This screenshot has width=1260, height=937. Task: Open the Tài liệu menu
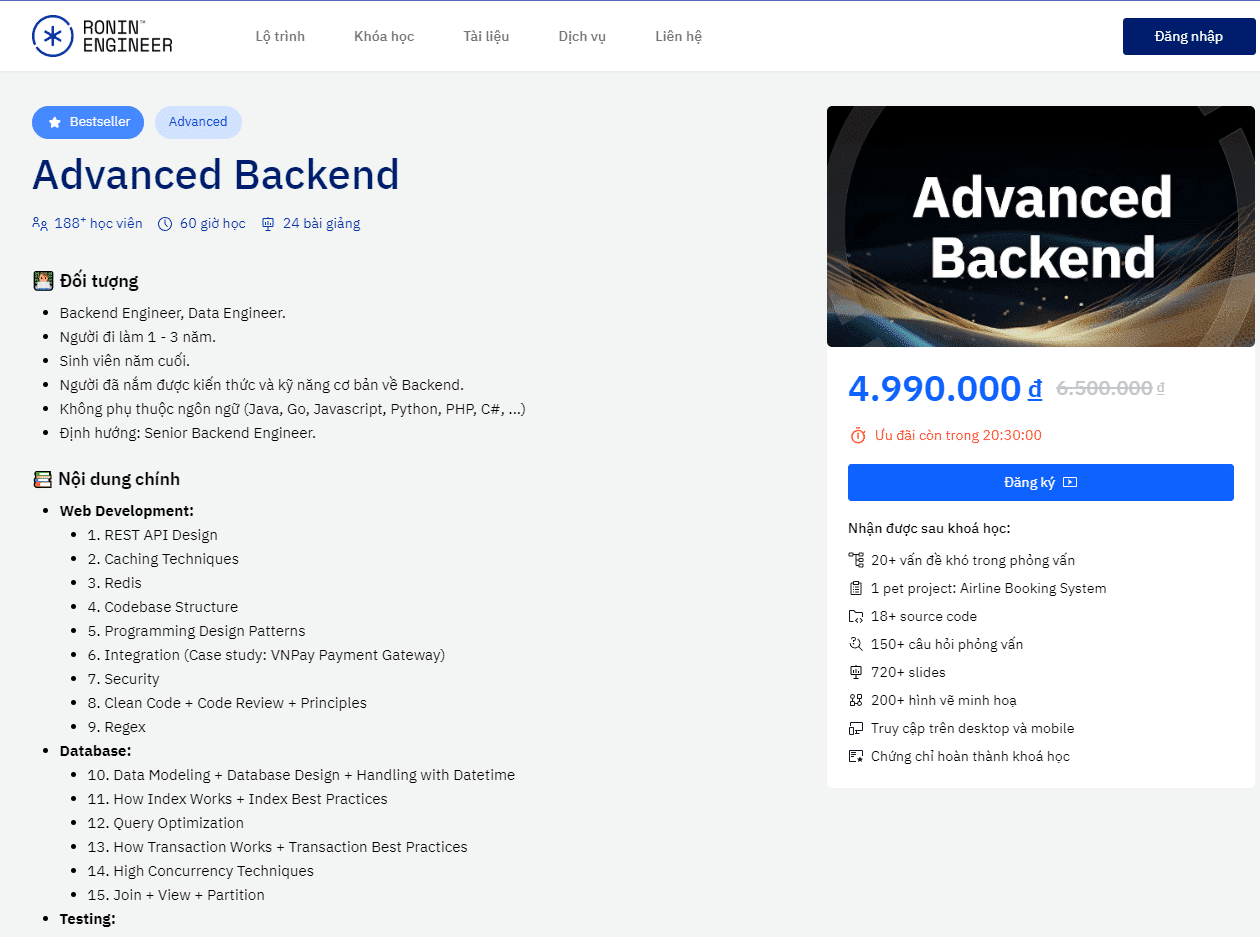coord(486,36)
